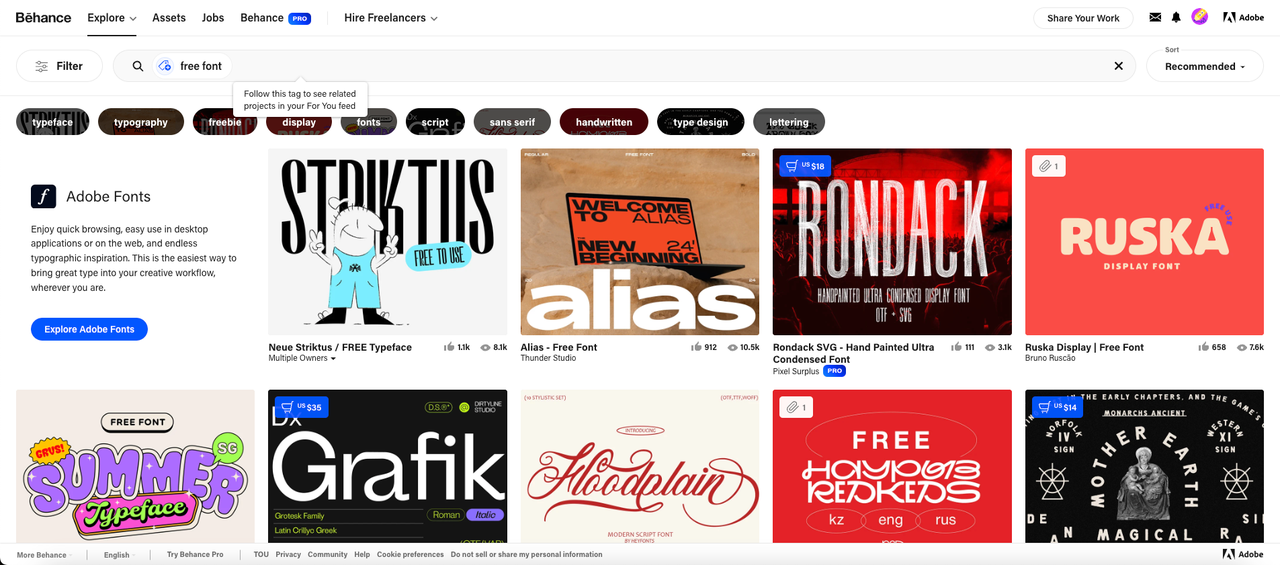Open messages envelope icon
1280x565 pixels.
1156,17
